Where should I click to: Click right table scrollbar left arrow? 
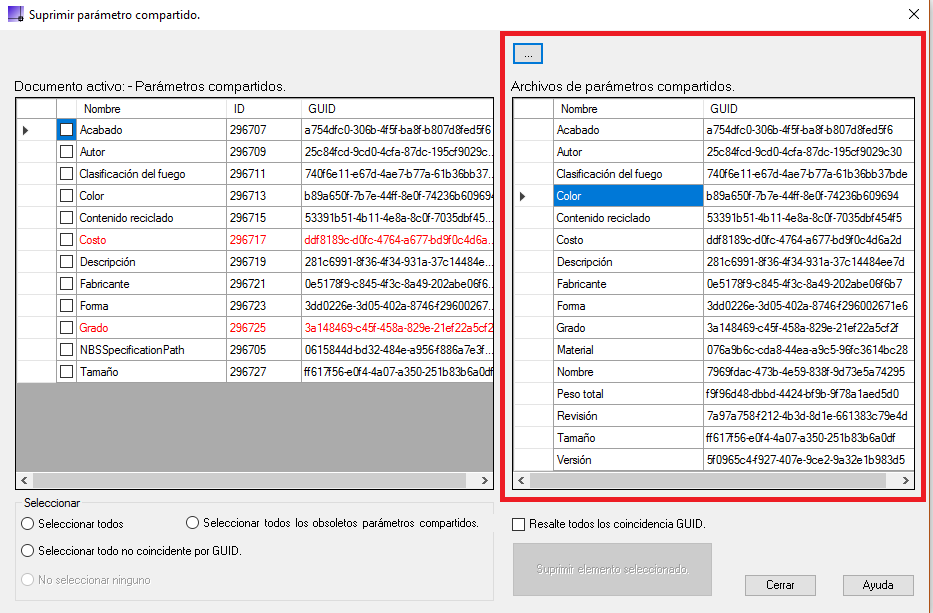pyautogui.click(x=521, y=480)
